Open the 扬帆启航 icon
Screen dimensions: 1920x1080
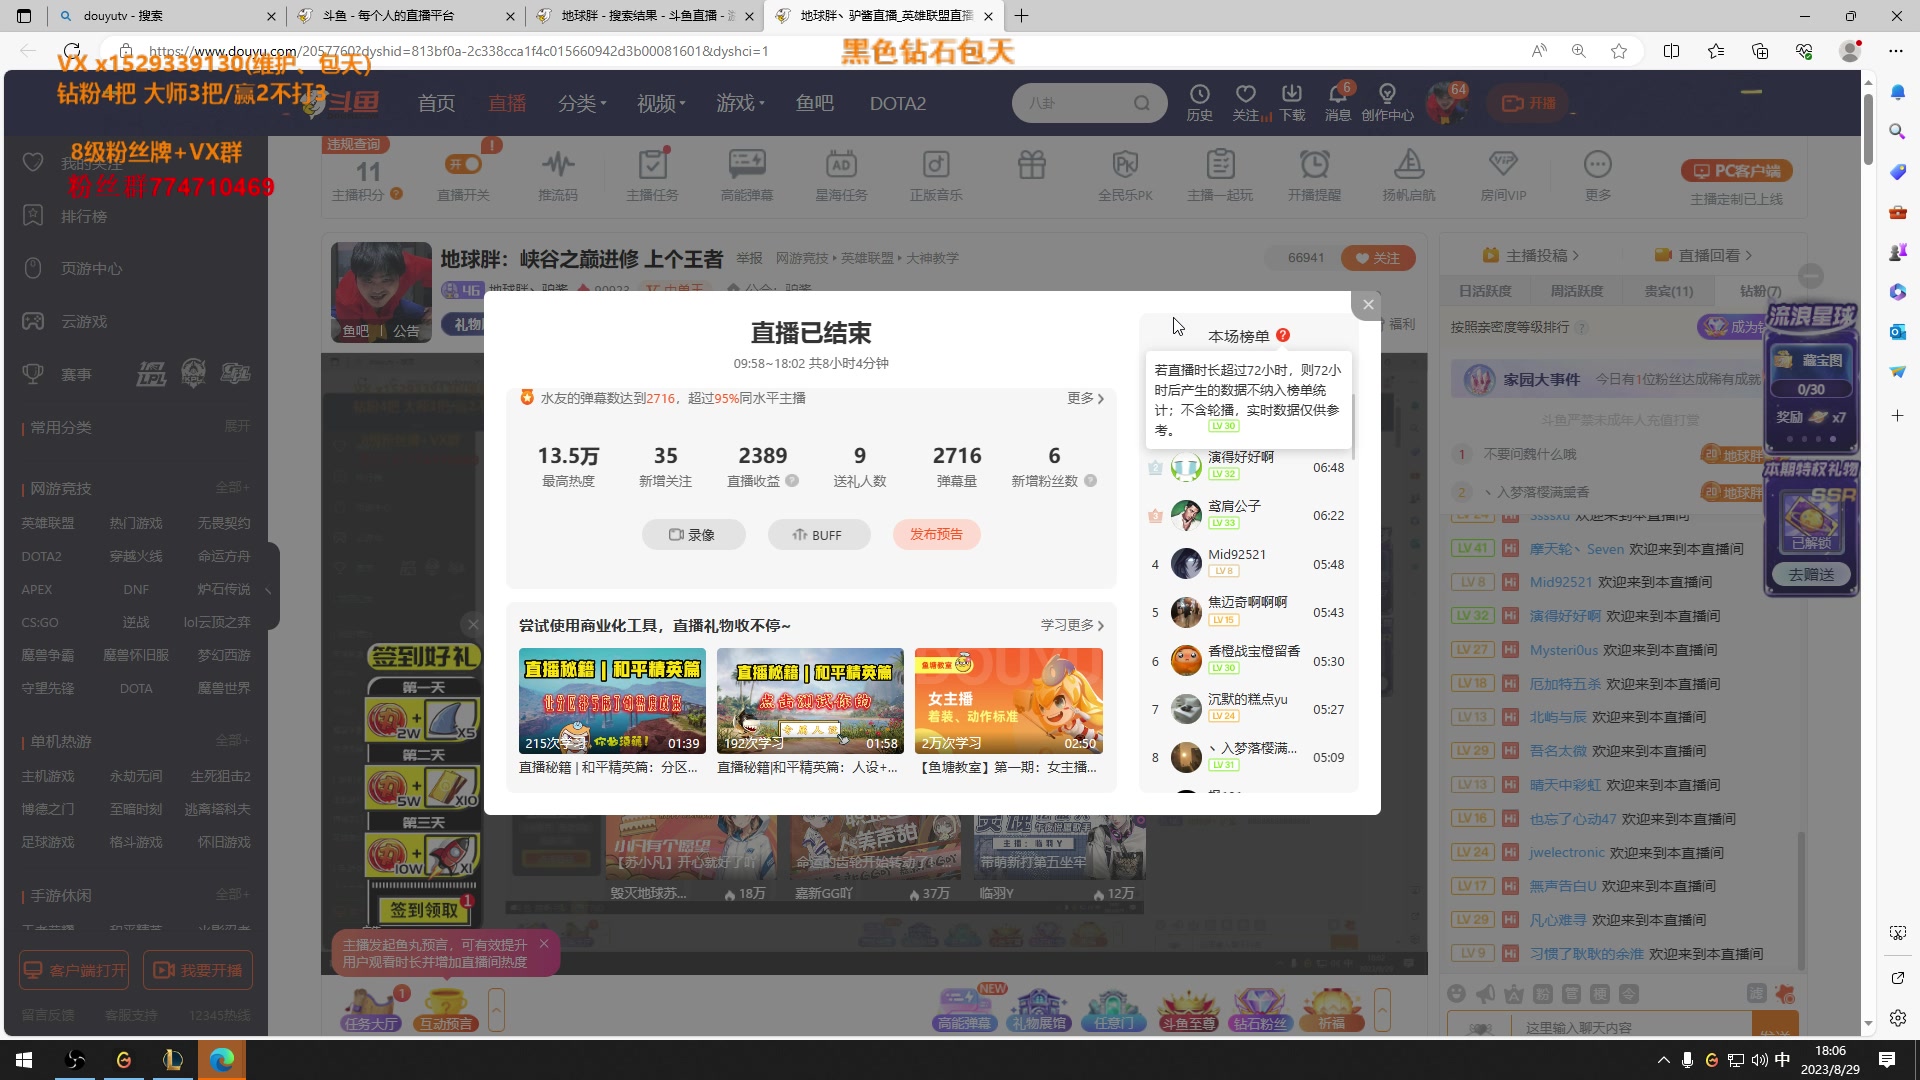click(1409, 175)
